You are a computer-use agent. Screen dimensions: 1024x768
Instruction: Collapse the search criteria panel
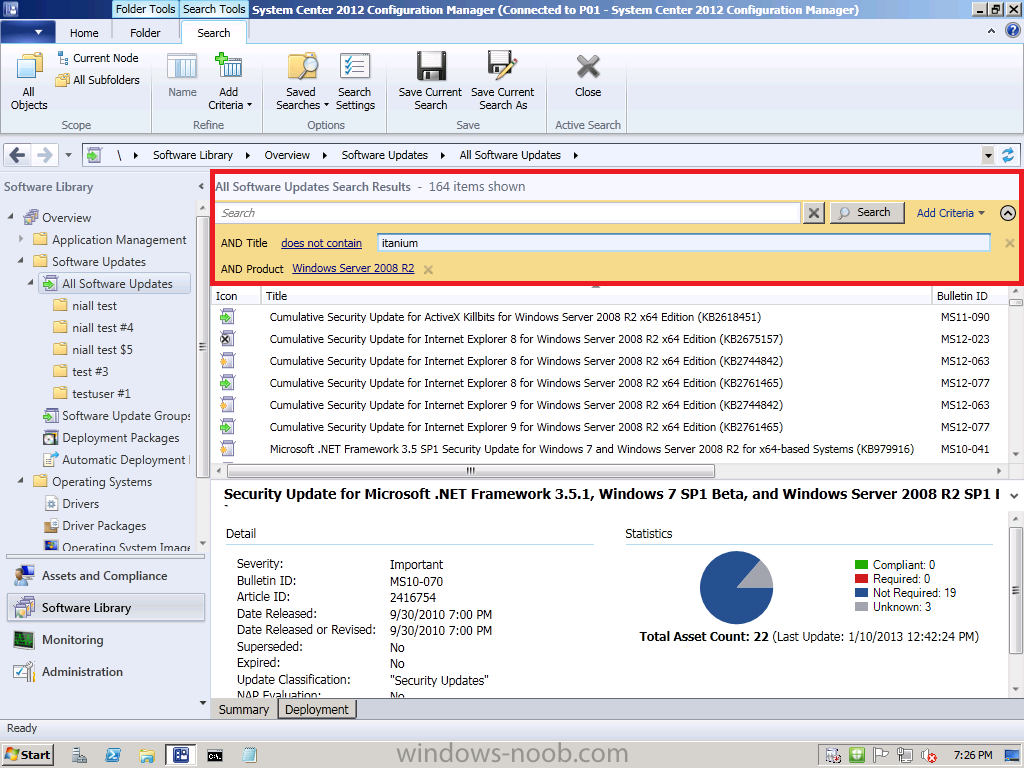1008,213
